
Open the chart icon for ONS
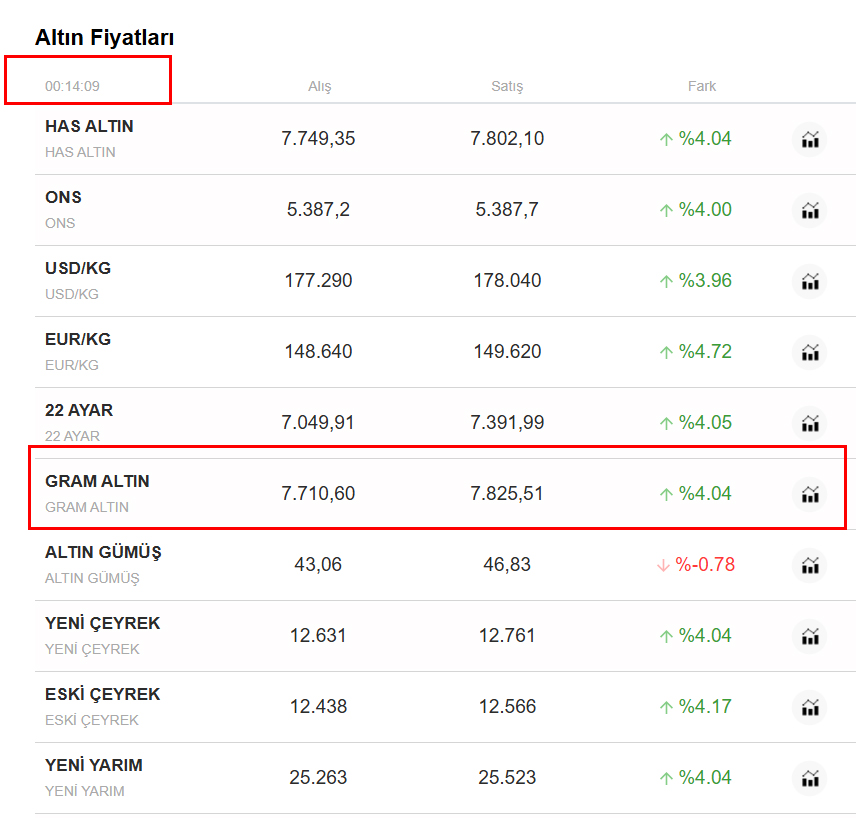[810, 210]
